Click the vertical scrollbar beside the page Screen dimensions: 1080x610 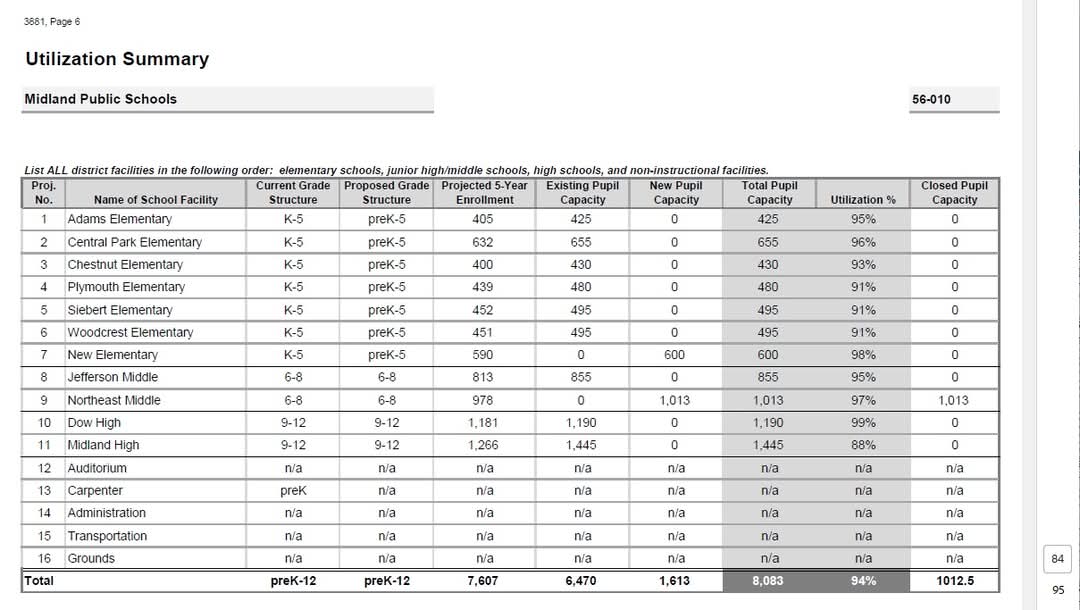1029,305
